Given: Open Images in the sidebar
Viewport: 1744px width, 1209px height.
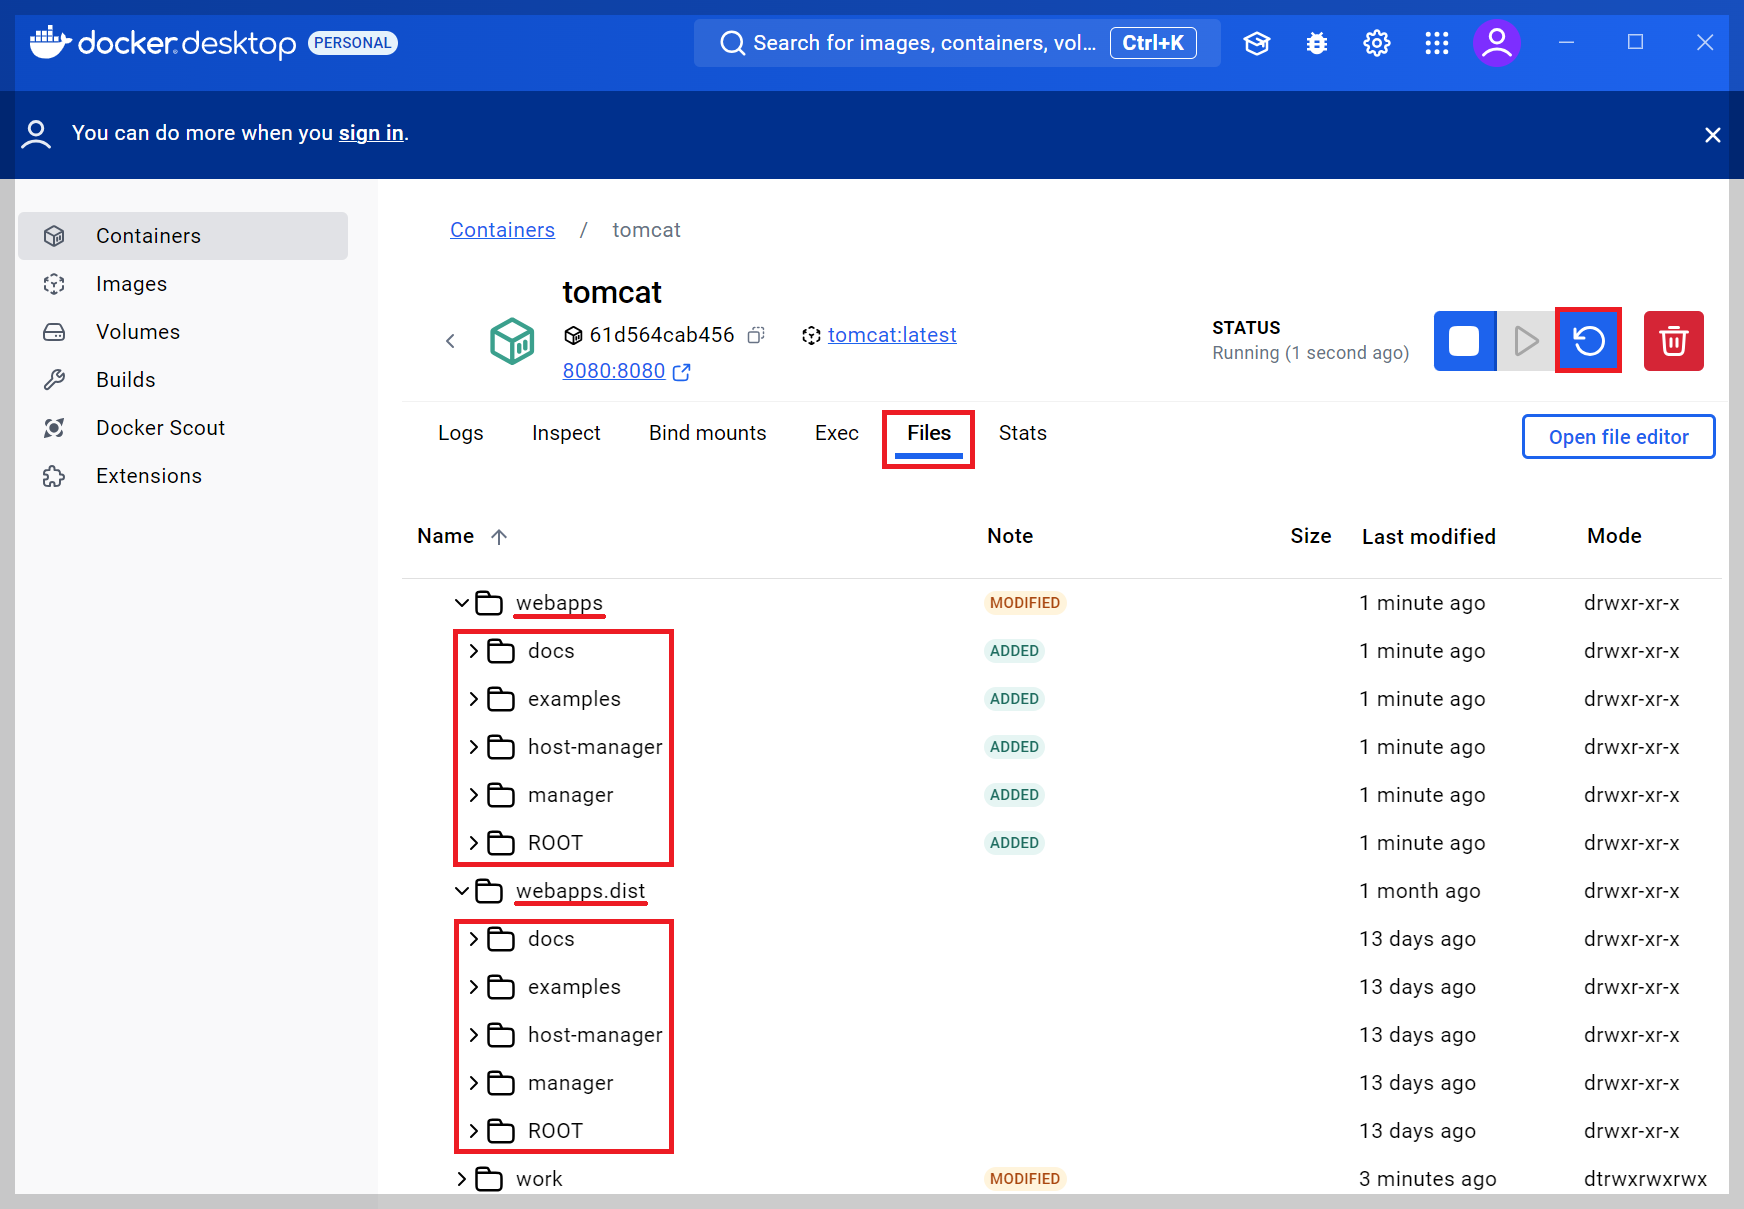Looking at the screenshot, I should tap(183, 284).
